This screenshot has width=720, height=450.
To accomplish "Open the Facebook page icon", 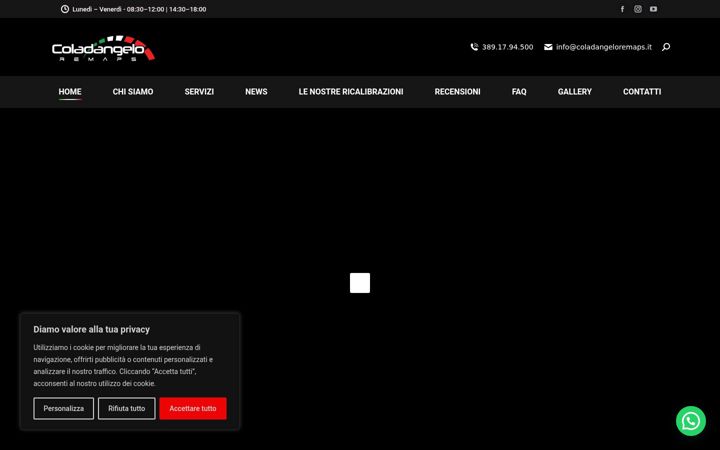I will click(x=622, y=9).
